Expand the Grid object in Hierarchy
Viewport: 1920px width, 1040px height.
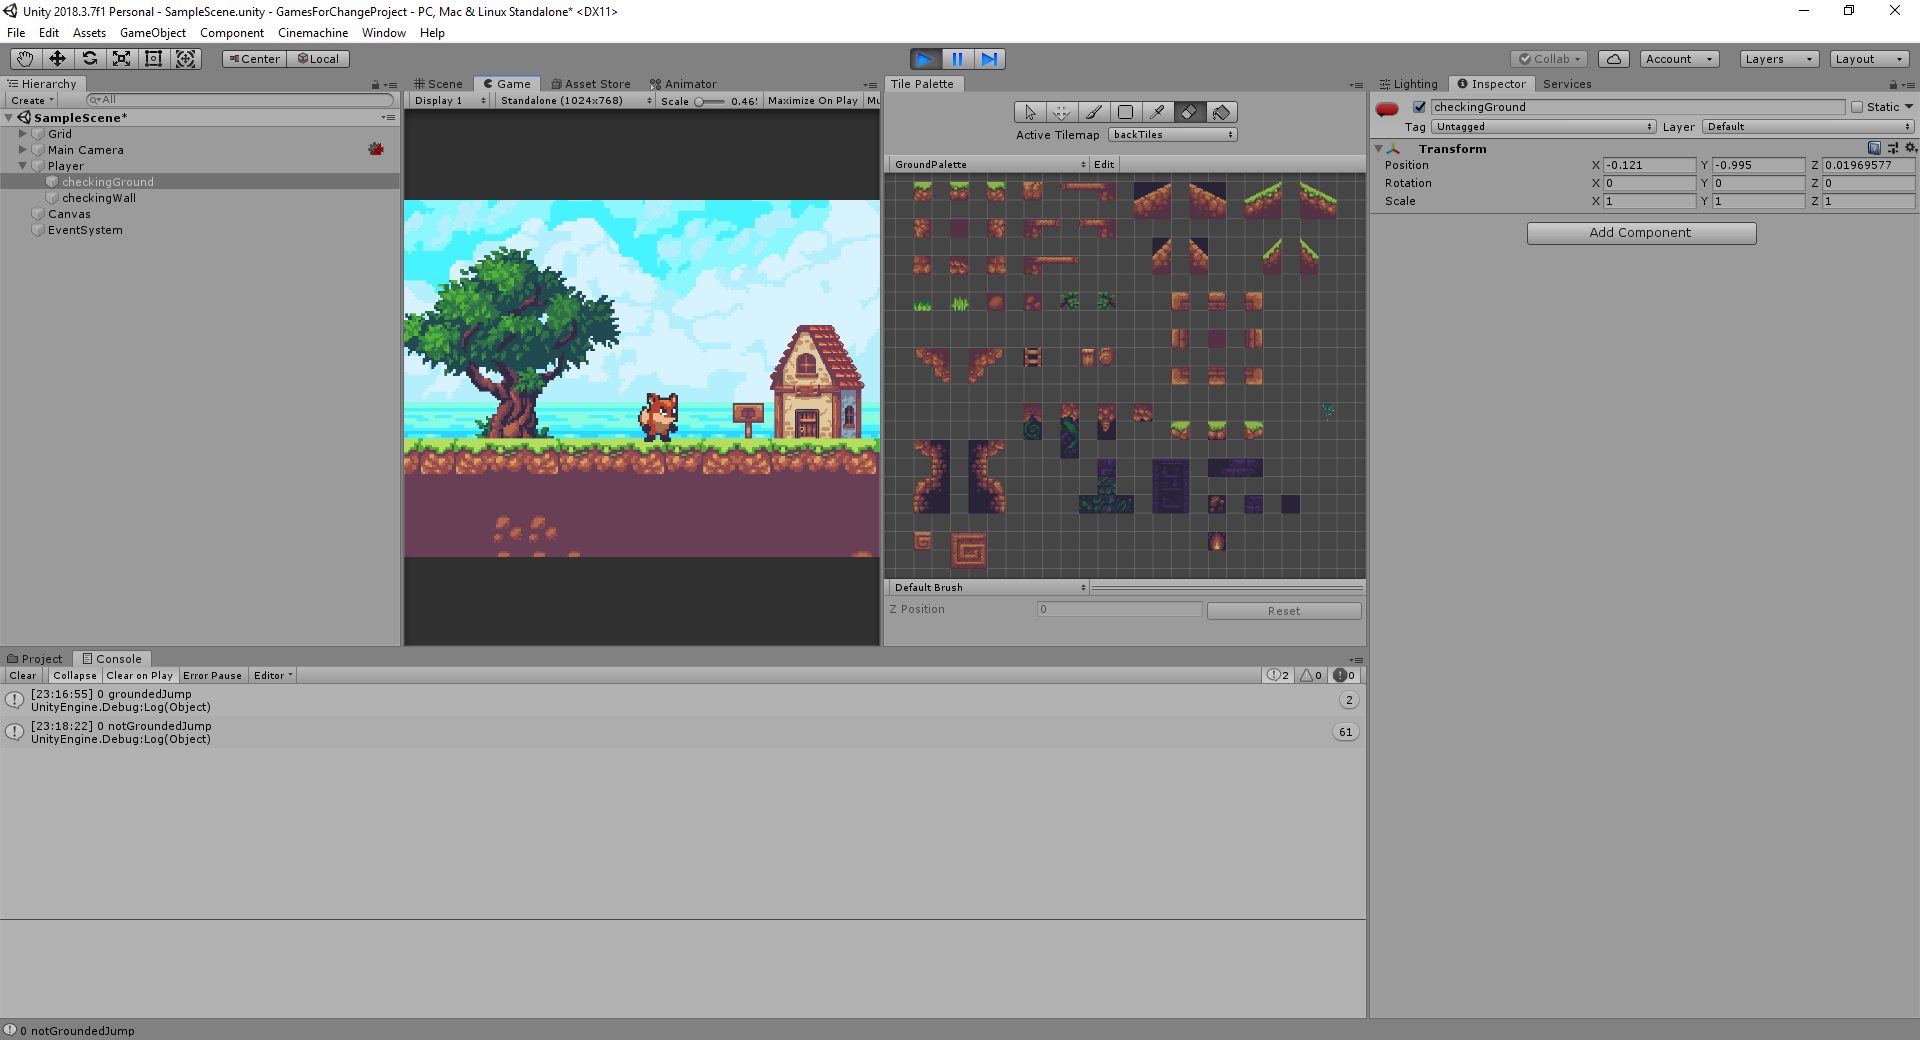(x=22, y=133)
